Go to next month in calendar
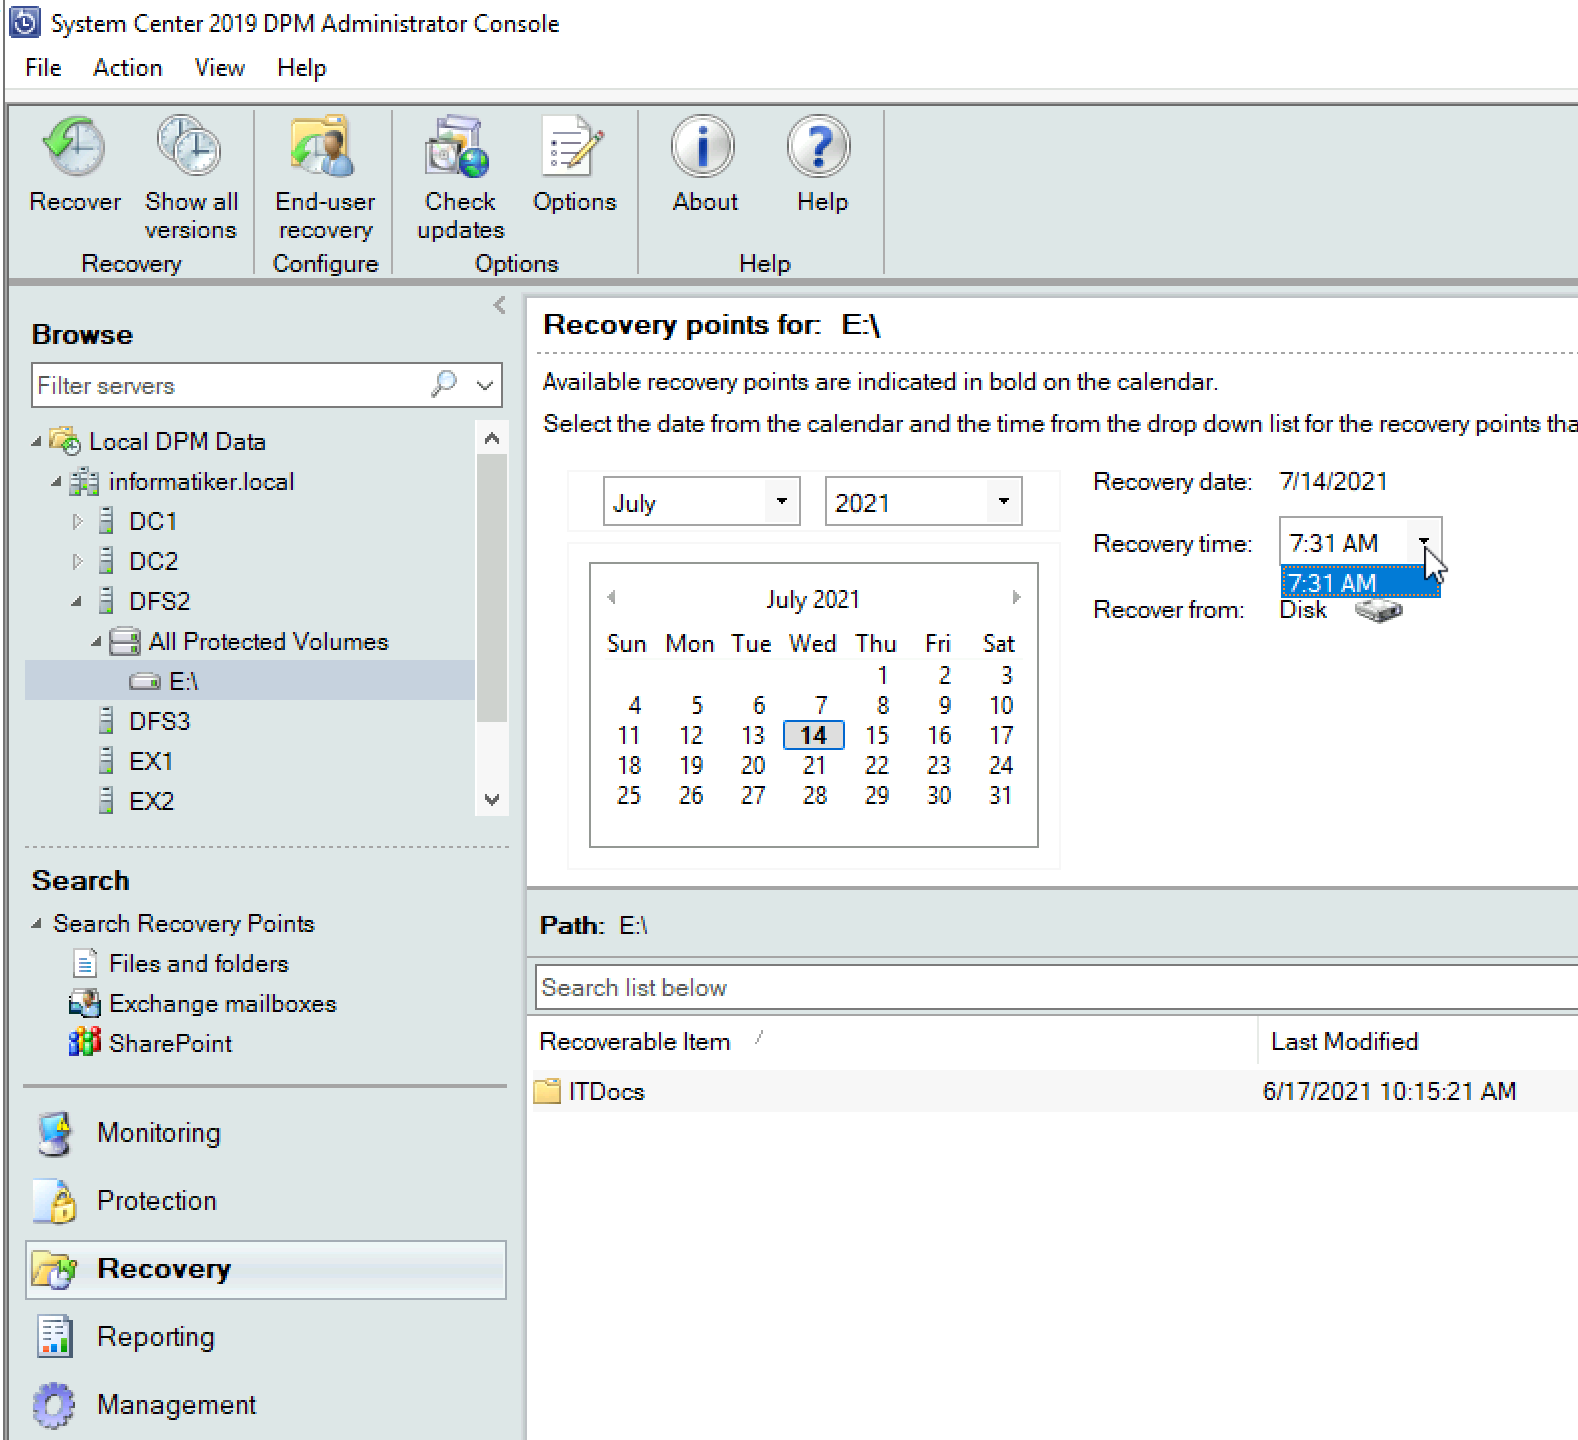Image resolution: width=1578 pixels, height=1440 pixels. click(1016, 597)
